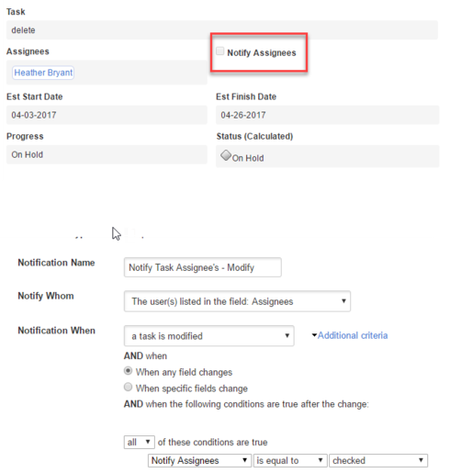Click the Heather Bryant assignee link

coord(43,72)
